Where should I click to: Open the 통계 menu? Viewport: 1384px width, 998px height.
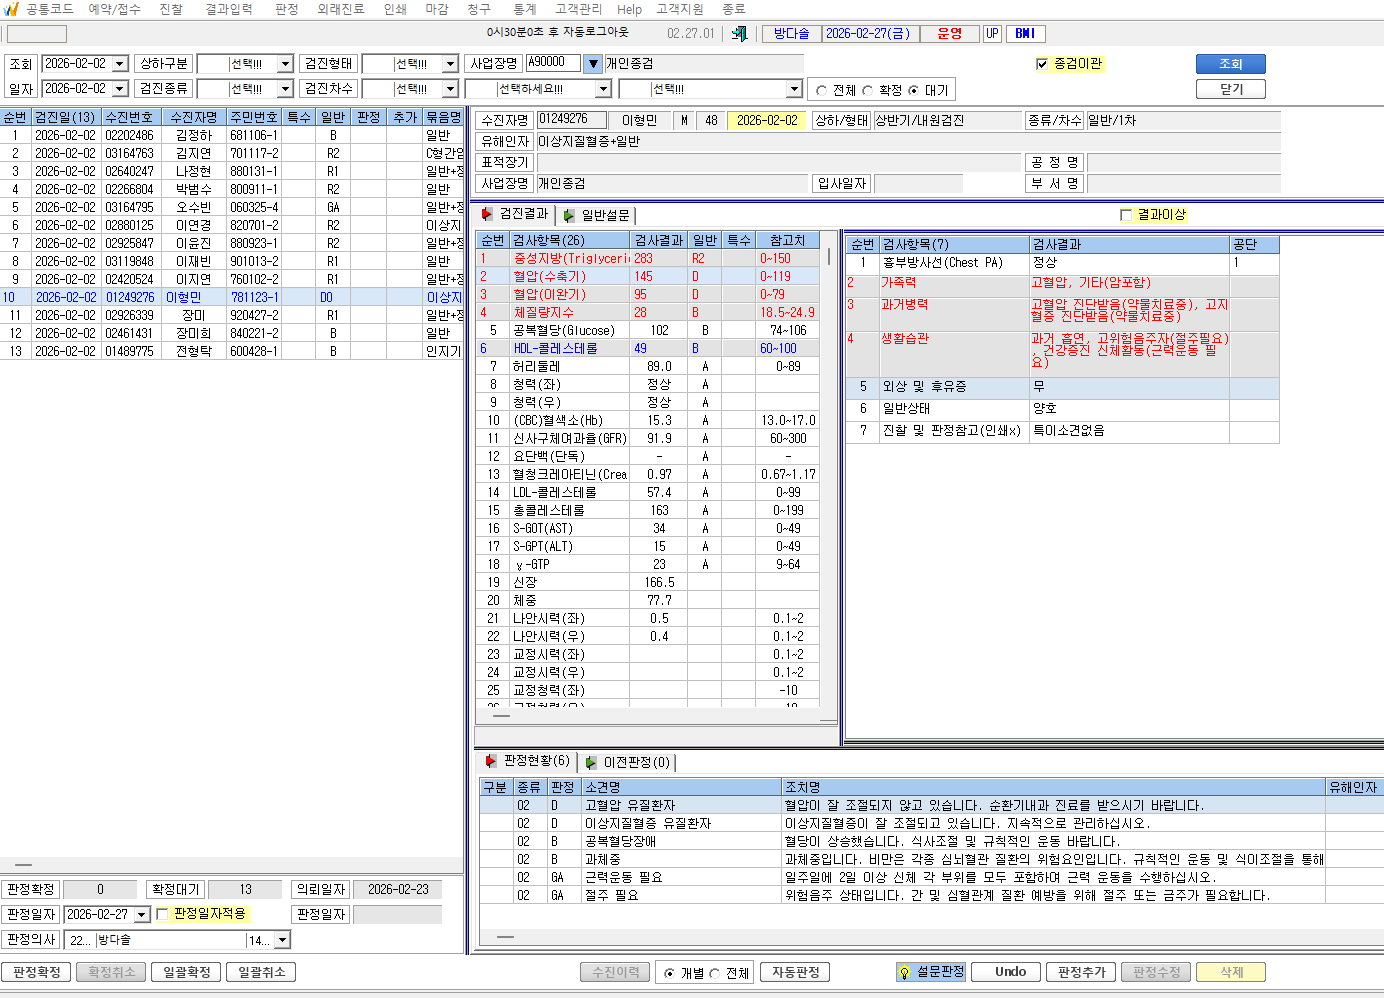(x=525, y=9)
